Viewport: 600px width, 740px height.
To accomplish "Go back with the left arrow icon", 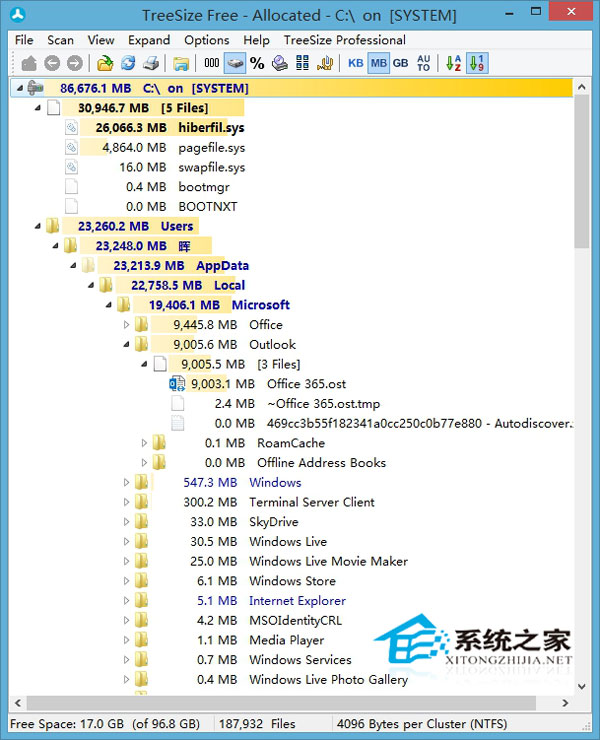I will coord(52,63).
